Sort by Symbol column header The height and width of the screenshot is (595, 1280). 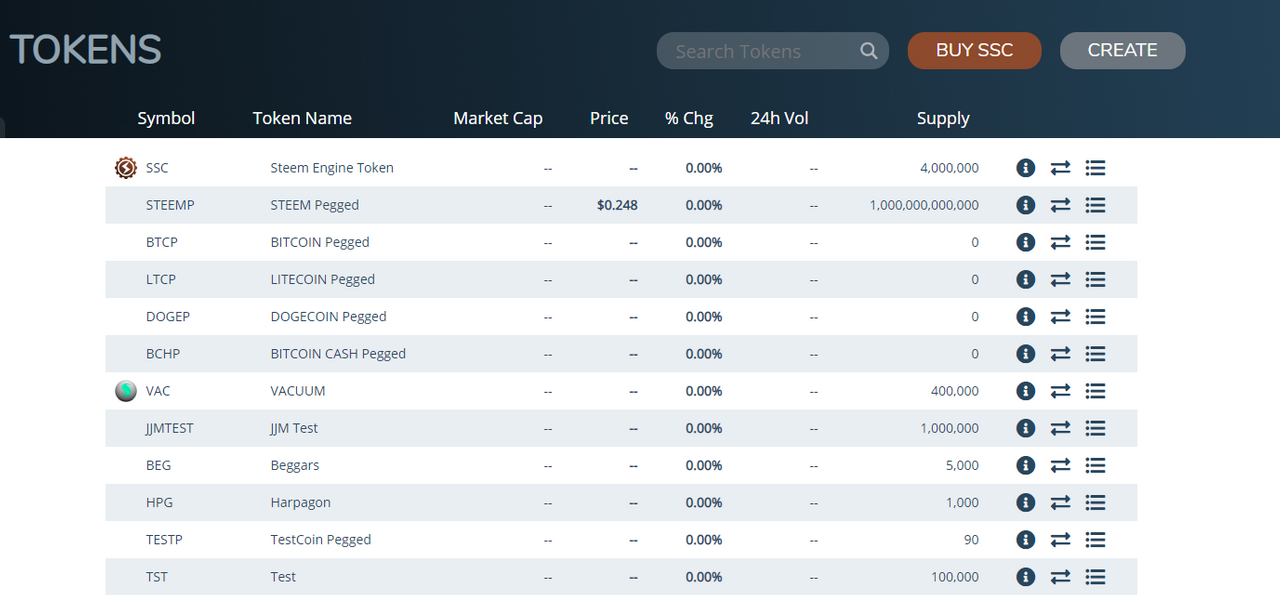click(x=166, y=118)
